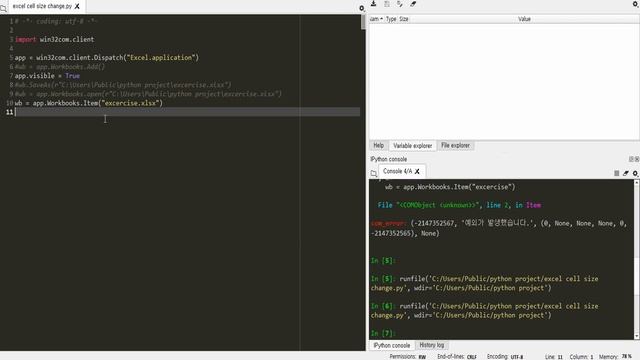Click the save data as icon in Variable explorer
Viewport: 640px width, 360px height.
point(400,4)
